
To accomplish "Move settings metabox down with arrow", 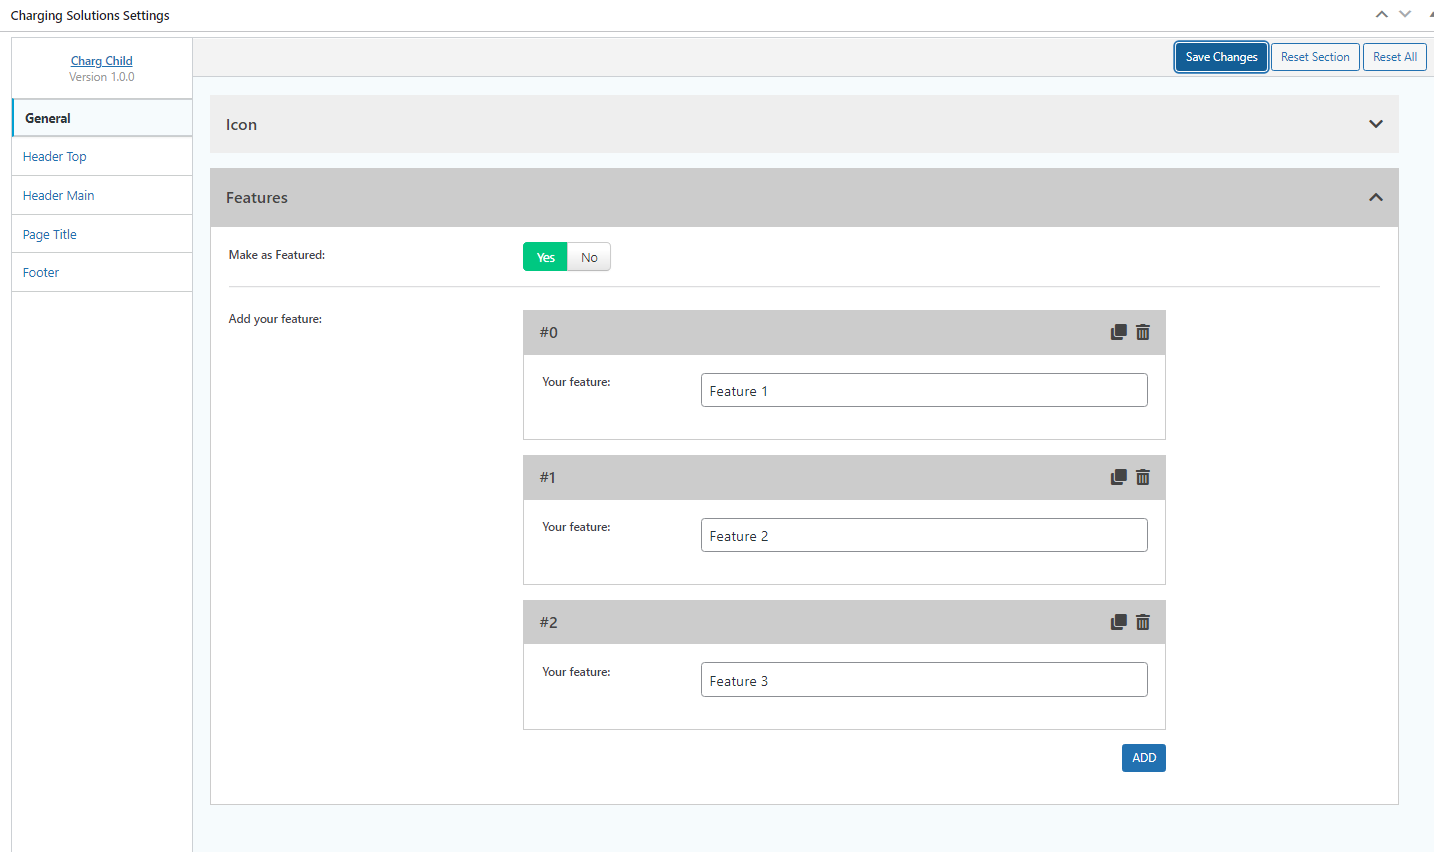I will click(1405, 14).
